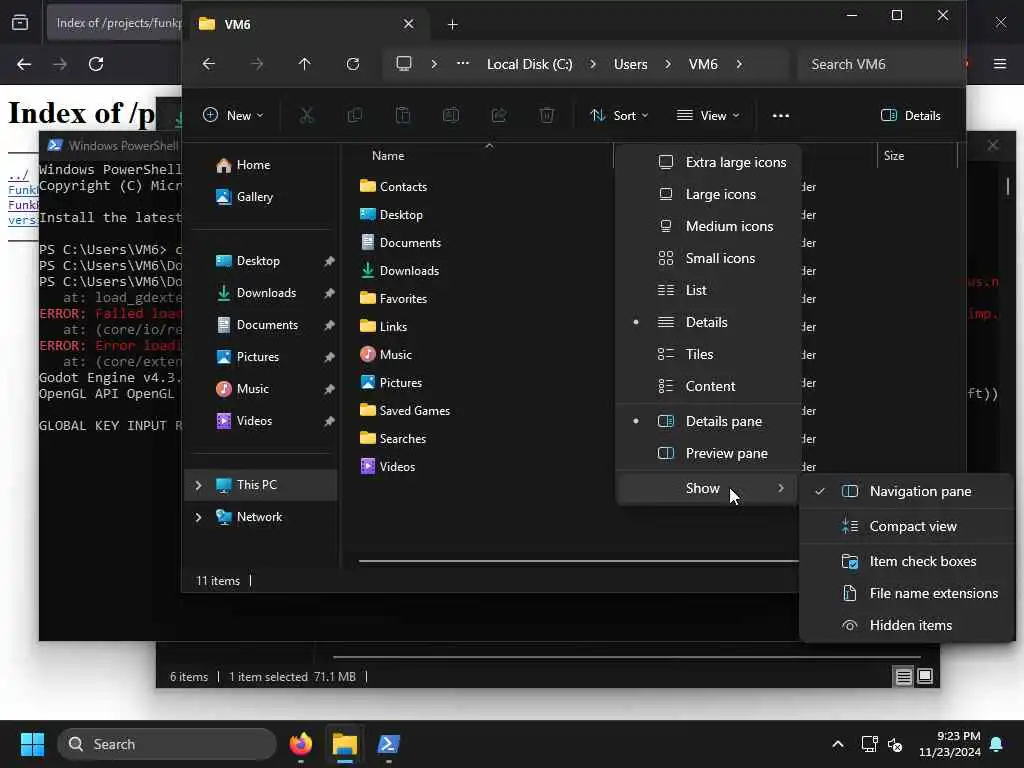Expand chevron after Local Disk (C:)
This screenshot has width=1024, height=768.
[592, 64]
